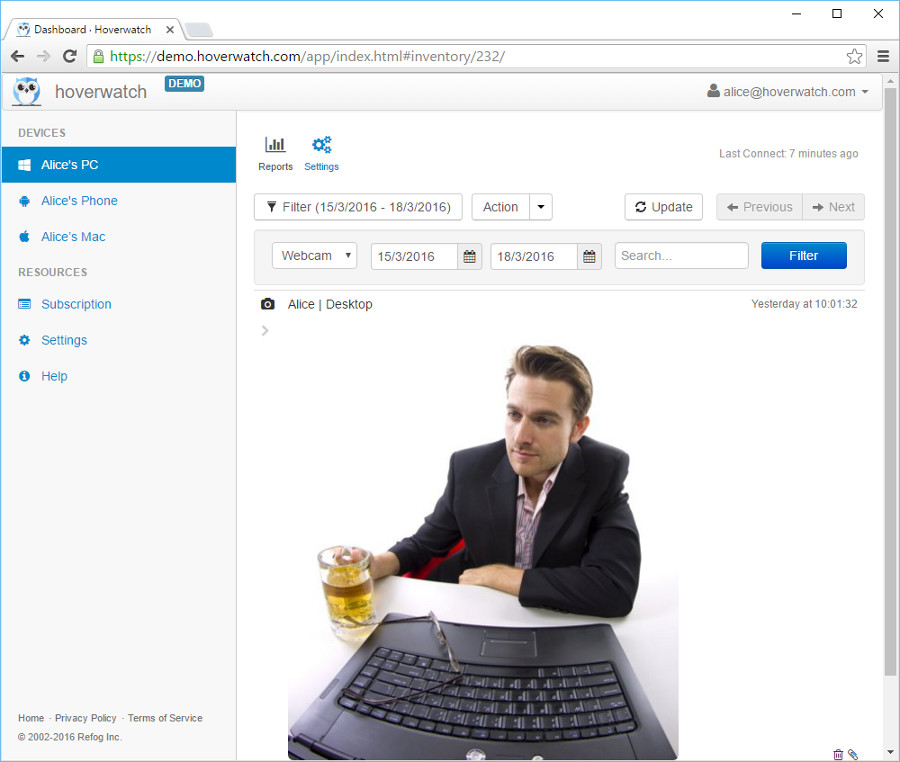Open alice@hoverwatch.com account menu
The image size is (900, 762).
(788, 92)
